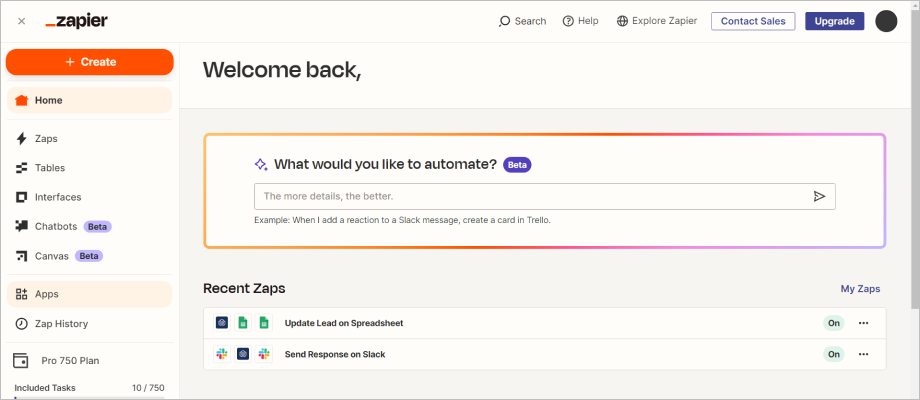
Task: Open Explore Zapier globe link
Action: [x=657, y=21]
